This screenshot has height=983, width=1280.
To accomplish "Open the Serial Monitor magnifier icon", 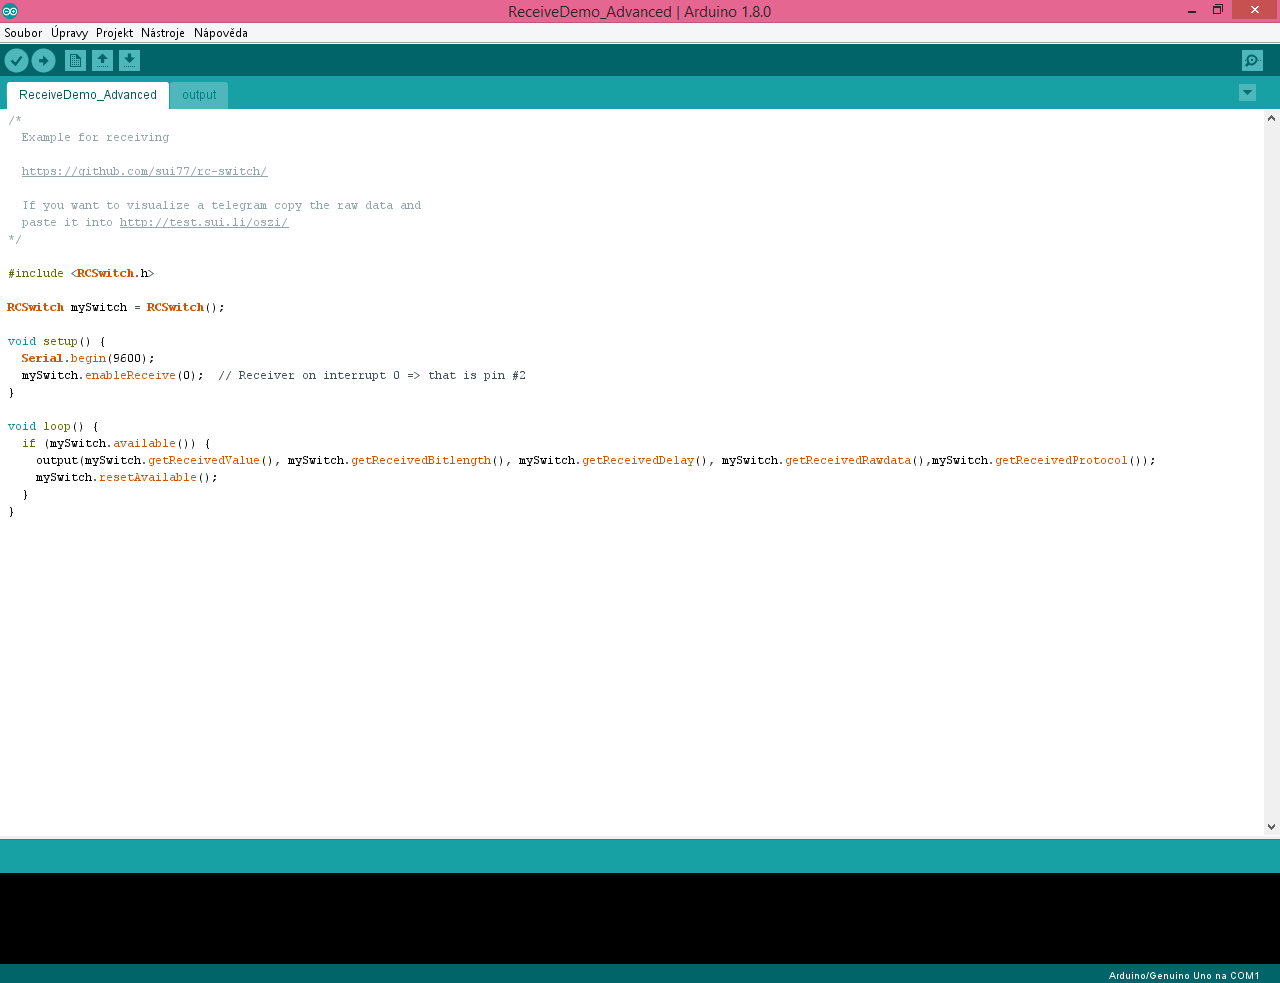I will [1252, 61].
